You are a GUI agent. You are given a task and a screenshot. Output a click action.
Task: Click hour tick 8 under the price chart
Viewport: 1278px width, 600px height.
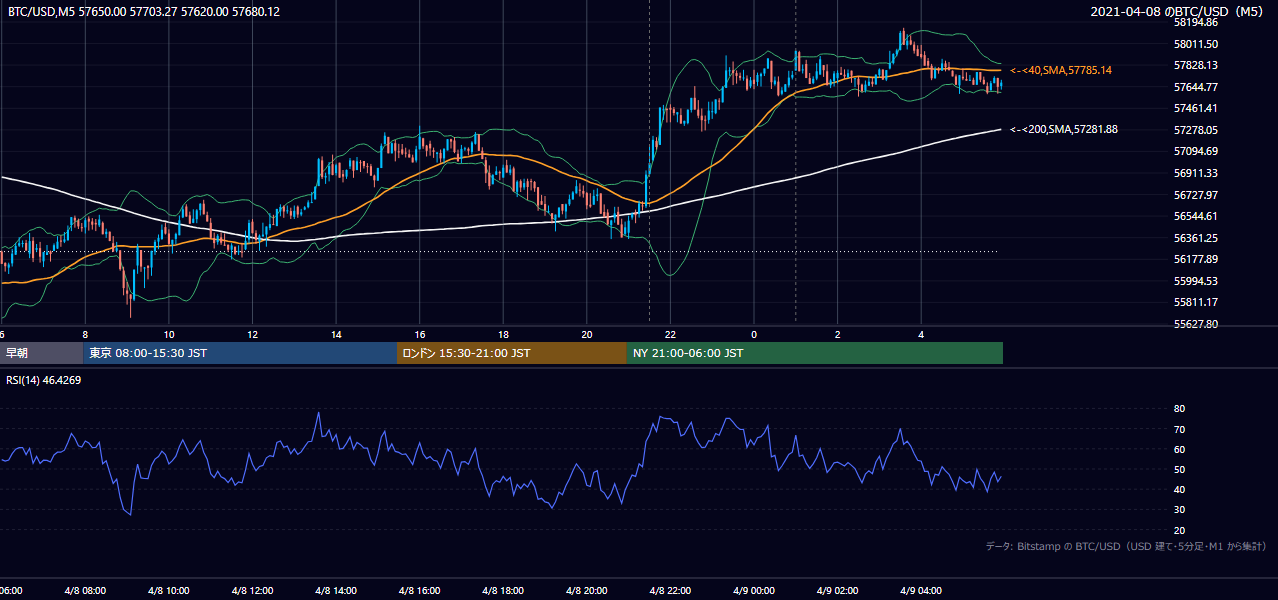(x=85, y=334)
